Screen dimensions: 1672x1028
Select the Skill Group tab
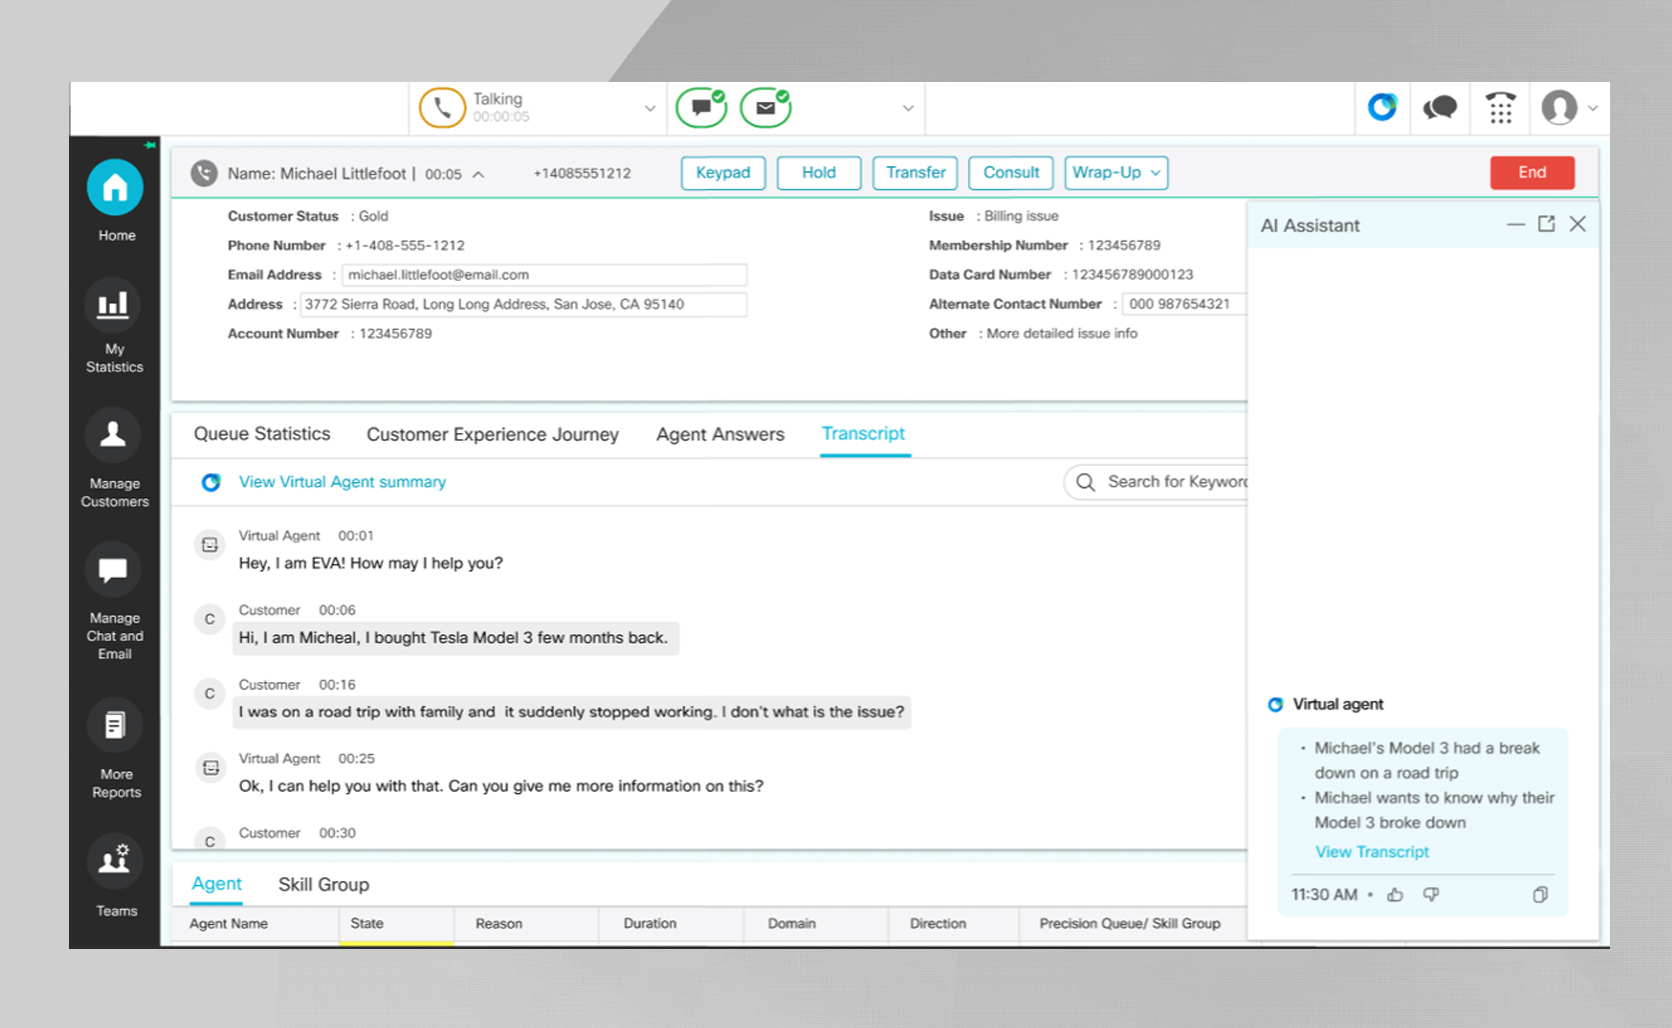tap(323, 885)
